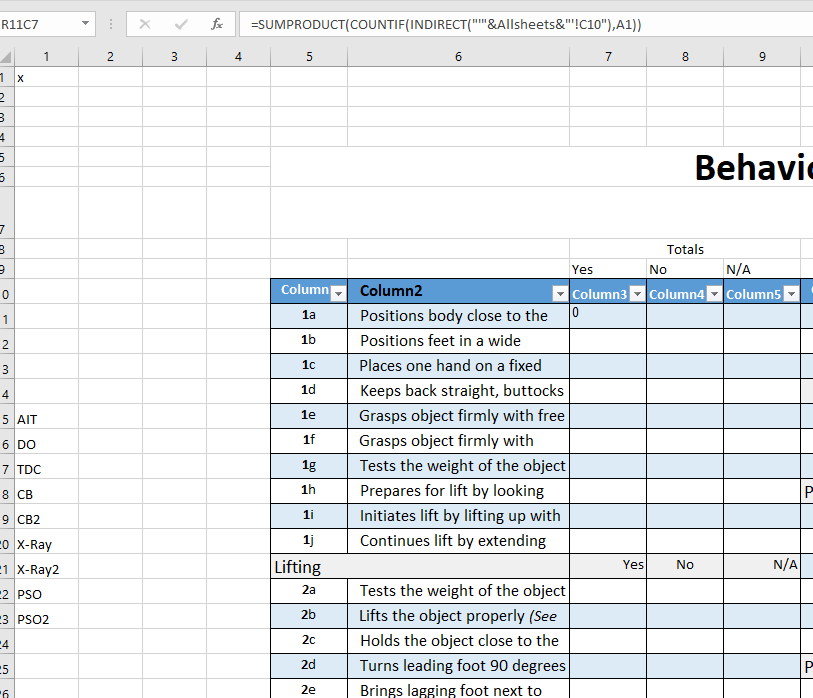Screen dimensions: 813x698
Task: Select 'Grasps object firmly with free' cell
Action: pyautogui.click(x=458, y=415)
